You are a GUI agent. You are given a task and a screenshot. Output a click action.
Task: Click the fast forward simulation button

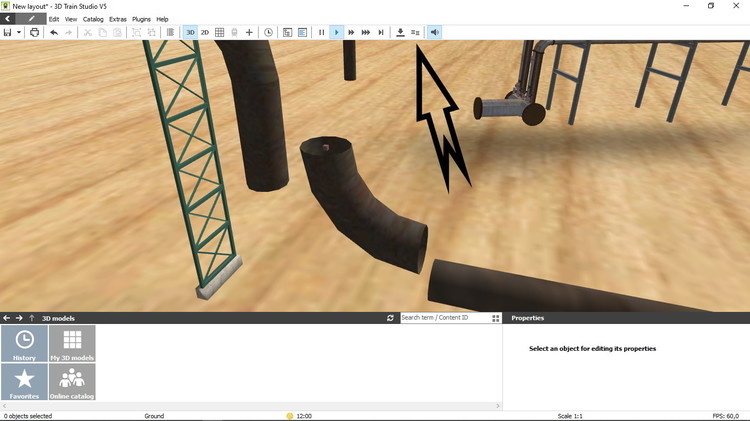click(351, 32)
